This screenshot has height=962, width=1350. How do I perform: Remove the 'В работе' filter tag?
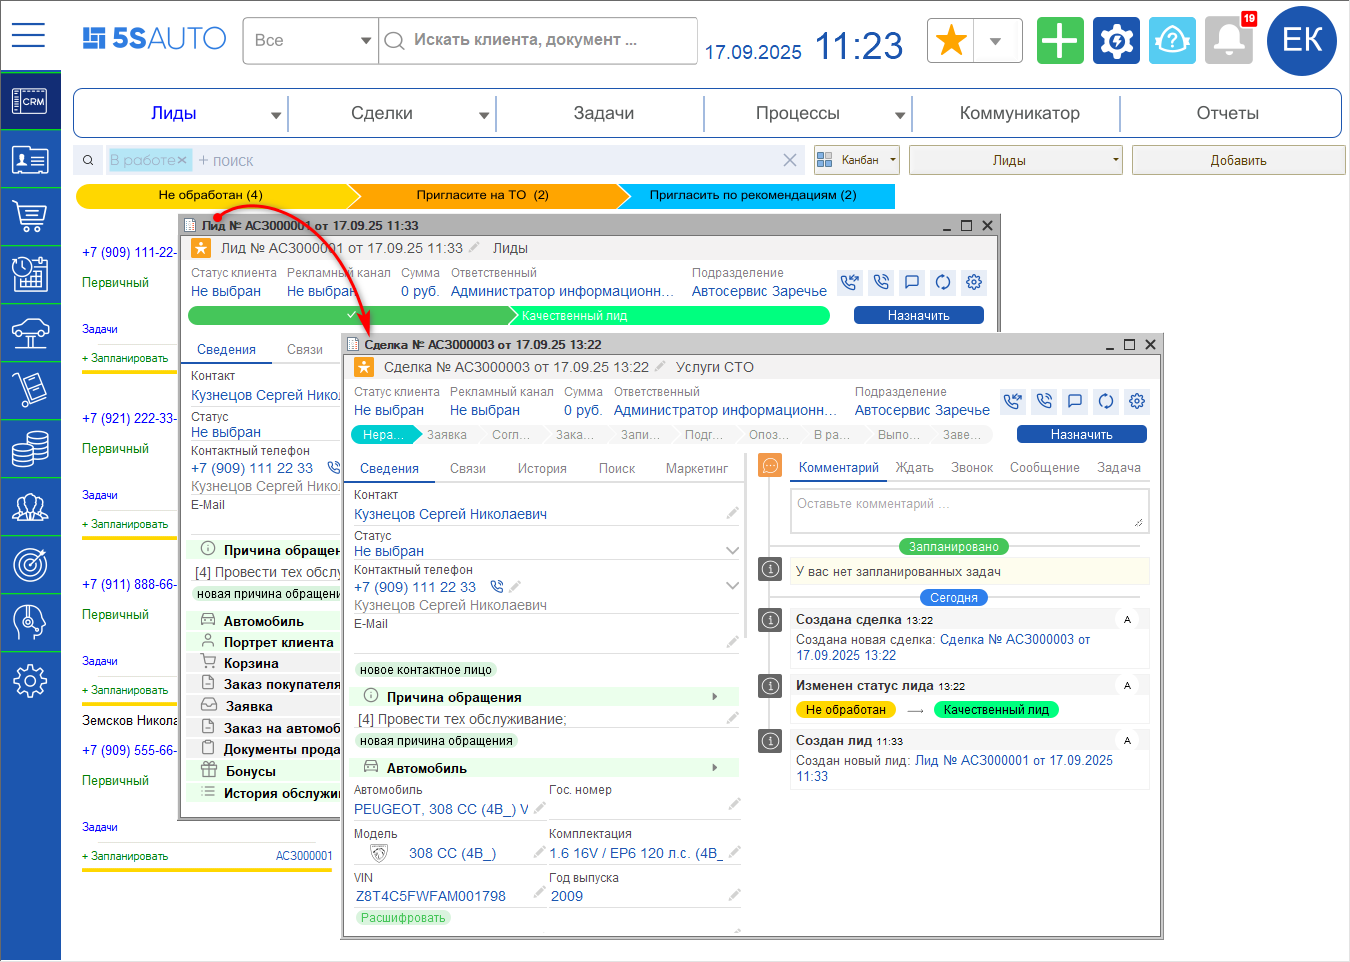[182, 160]
